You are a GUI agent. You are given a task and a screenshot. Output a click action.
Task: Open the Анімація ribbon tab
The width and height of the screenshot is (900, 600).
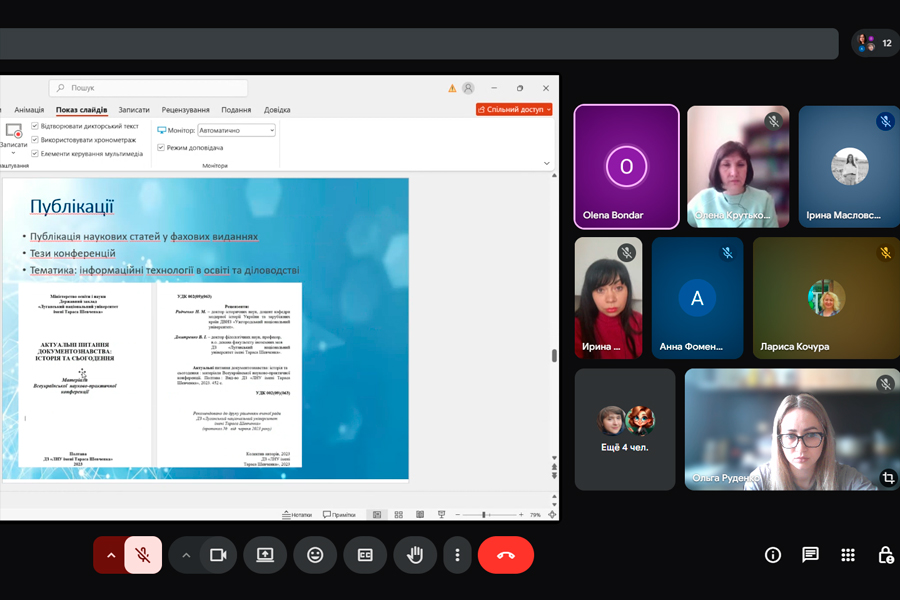click(x=29, y=110)
